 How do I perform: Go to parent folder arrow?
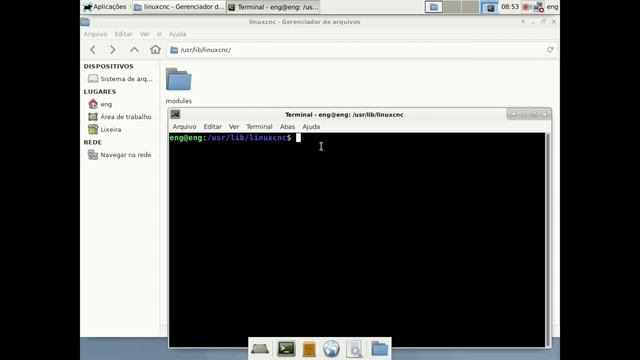(134, 50)
